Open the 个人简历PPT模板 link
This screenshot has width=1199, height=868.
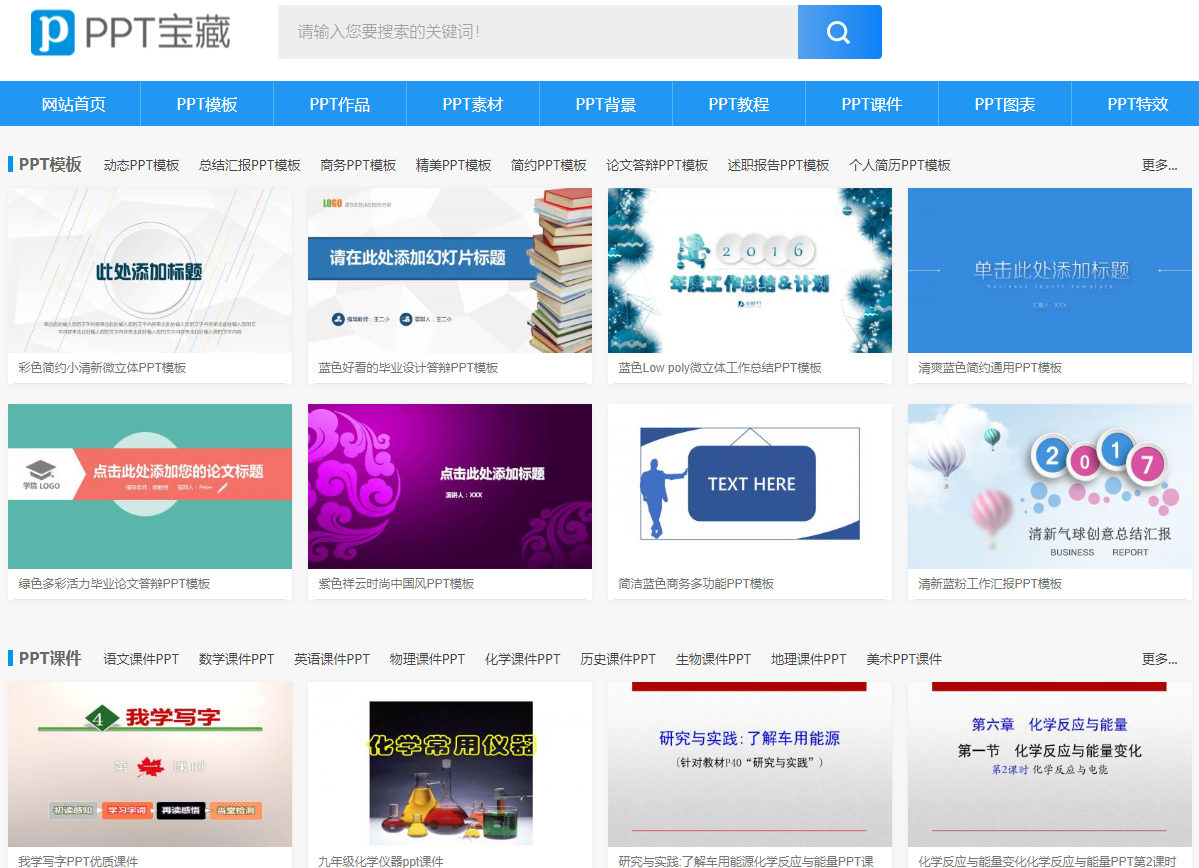[x=900, y=165]
